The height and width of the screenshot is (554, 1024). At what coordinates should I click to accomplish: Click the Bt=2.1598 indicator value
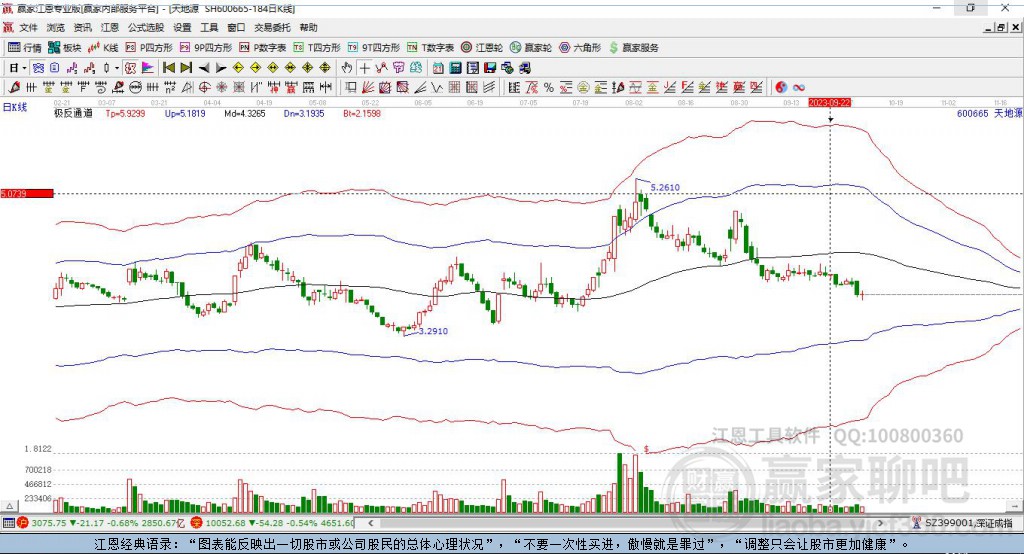click(x=362, y=113)
